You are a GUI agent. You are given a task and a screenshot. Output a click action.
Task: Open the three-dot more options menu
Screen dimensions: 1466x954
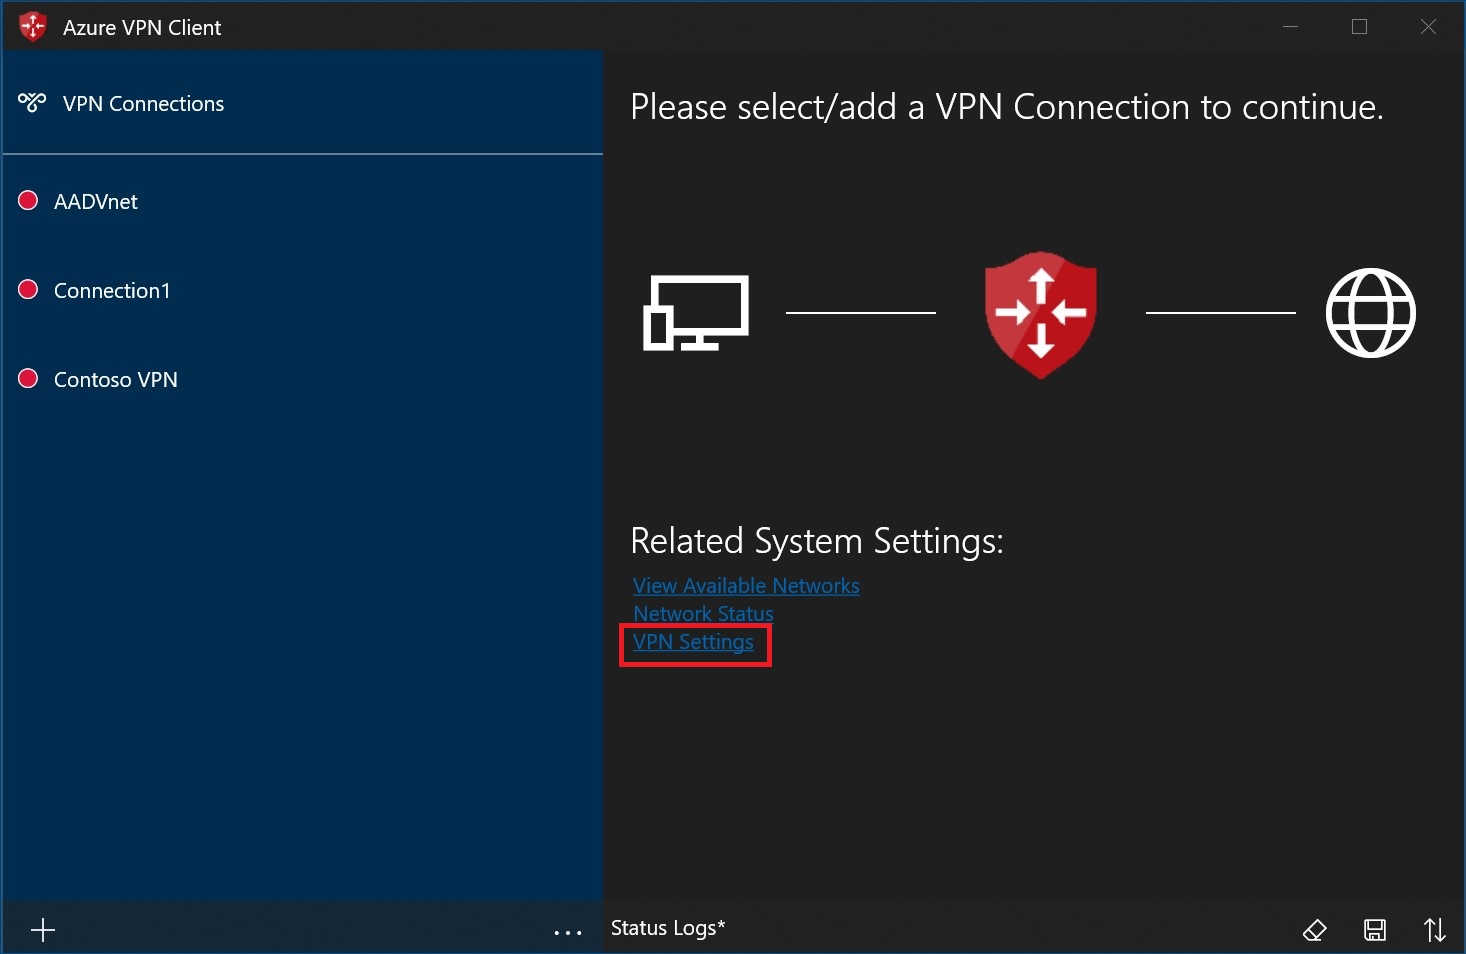click(568, 932)
